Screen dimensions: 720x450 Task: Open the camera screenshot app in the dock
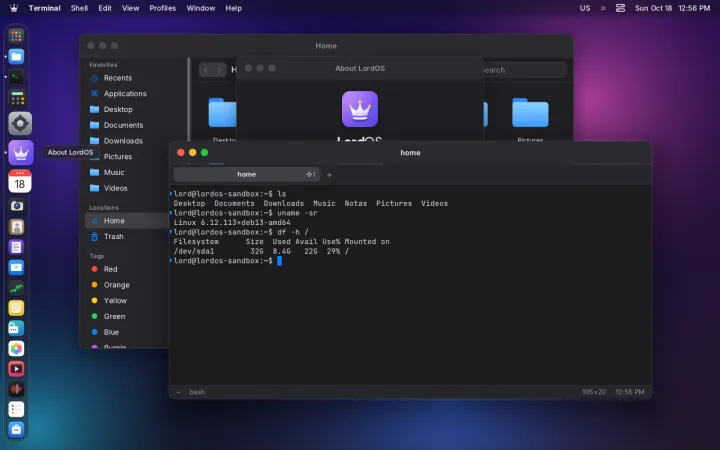pyautogui.click(x=17, y=206)
